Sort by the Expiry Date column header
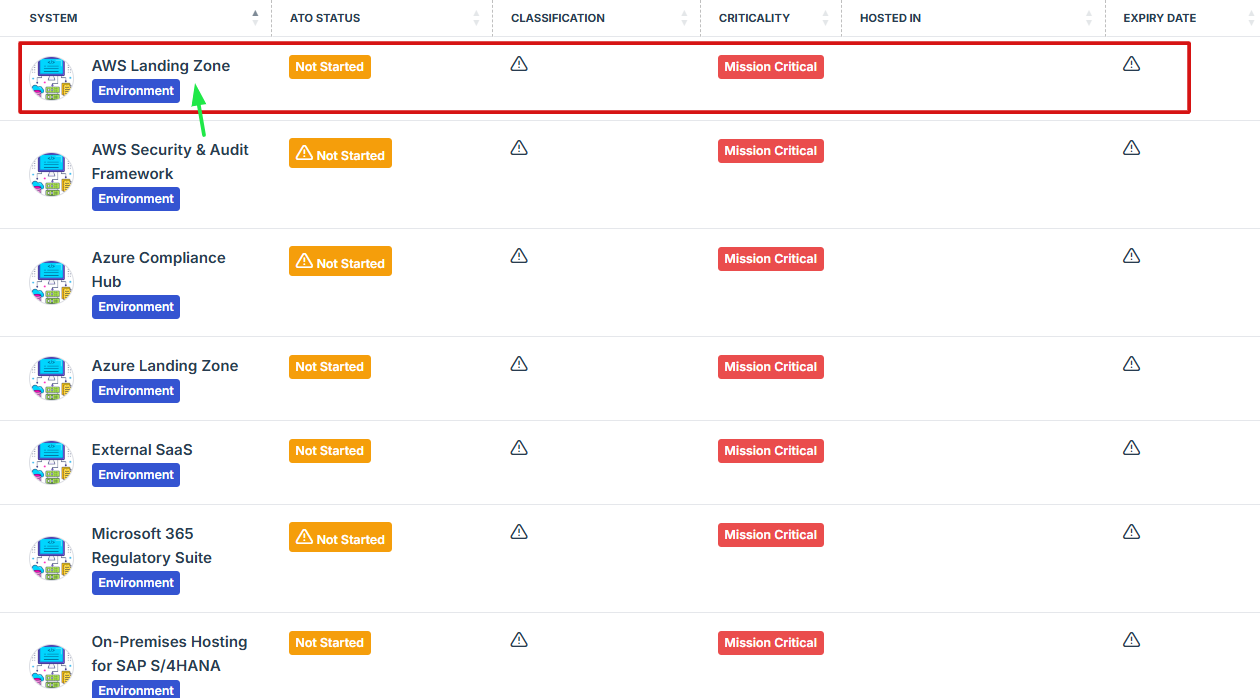This screenshot has height=698, width=1260. (x=1159, y=18)
